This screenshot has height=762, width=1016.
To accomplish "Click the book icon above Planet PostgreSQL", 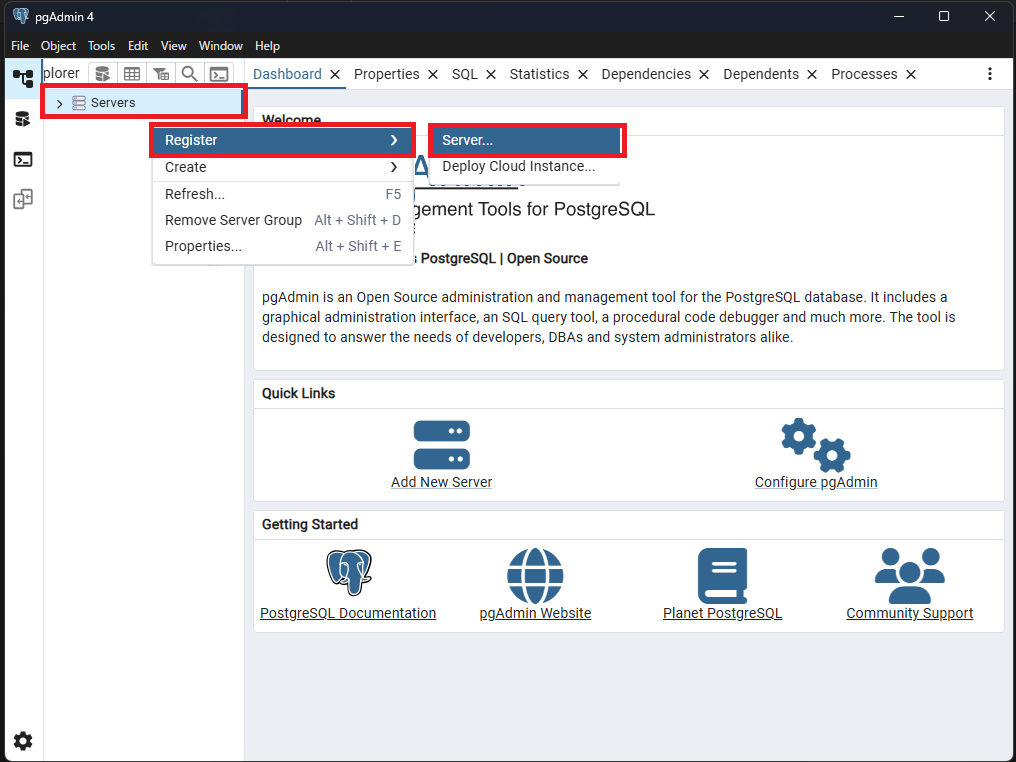I will (722, 575).
